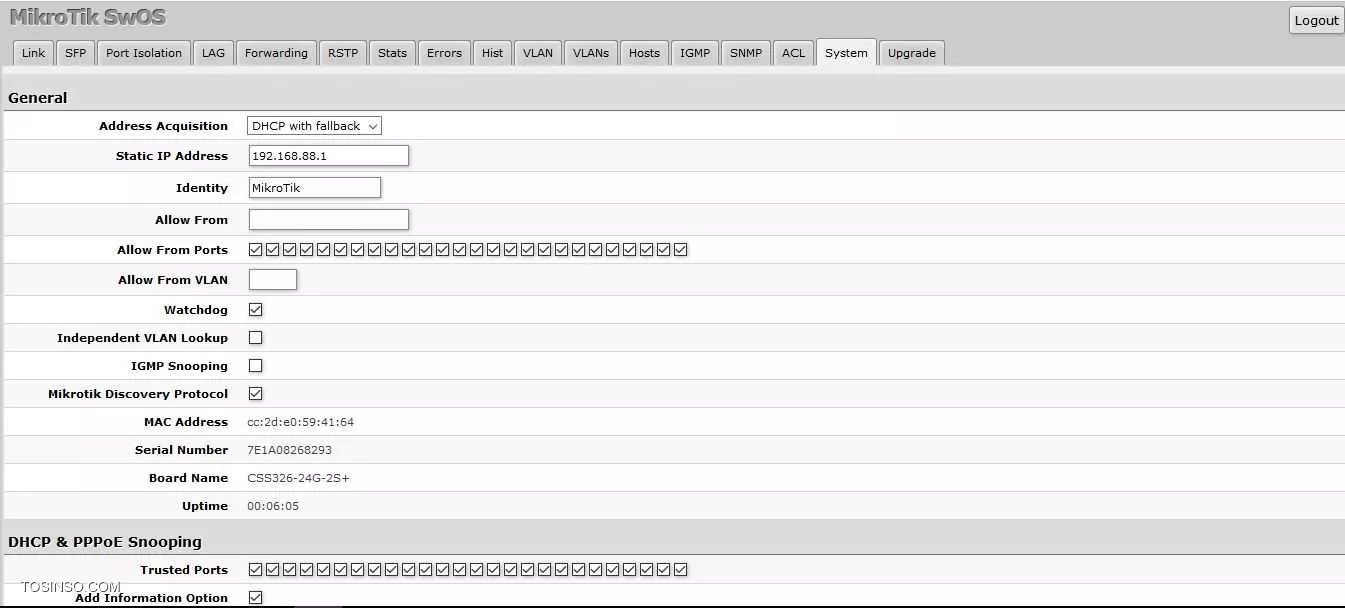Open the Address Acquisition dropdown
The image size is (1345, 608).
click(x=314, y=126)
